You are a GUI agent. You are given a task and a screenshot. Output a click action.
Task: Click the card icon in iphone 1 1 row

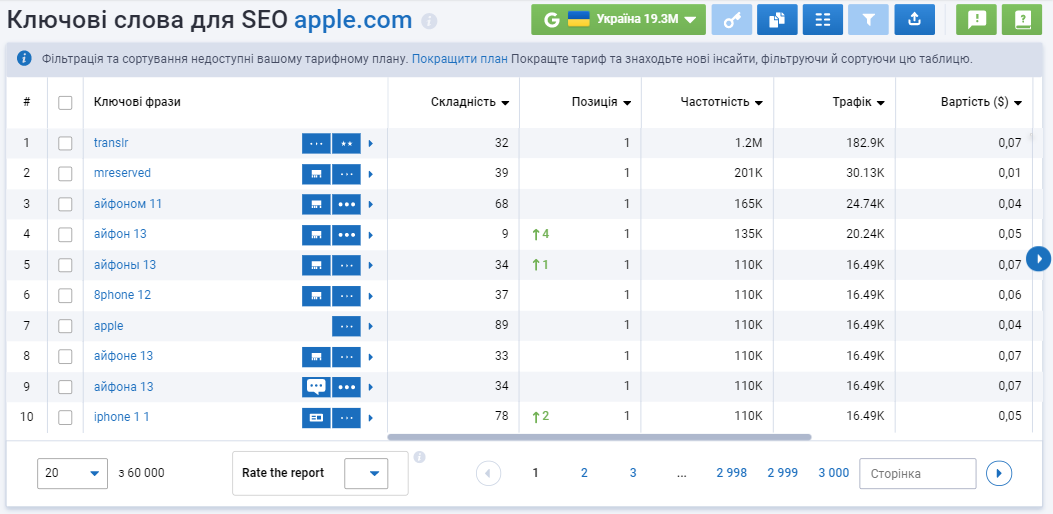[316, 417]
